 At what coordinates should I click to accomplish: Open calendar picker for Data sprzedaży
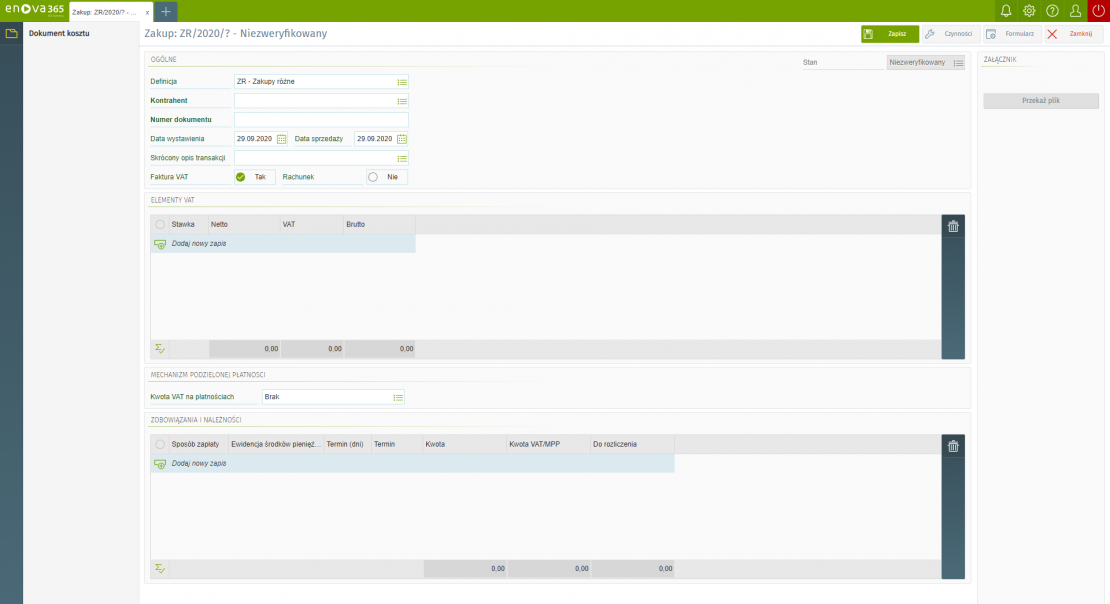(402, 139)
